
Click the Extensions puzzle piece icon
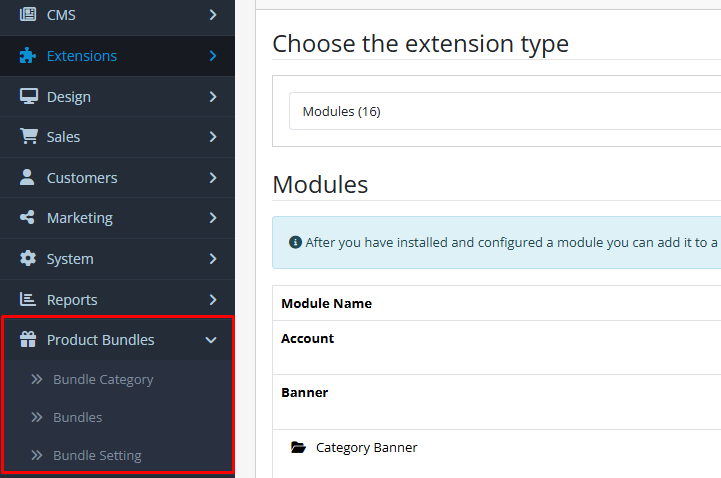[x=28, y=56]
